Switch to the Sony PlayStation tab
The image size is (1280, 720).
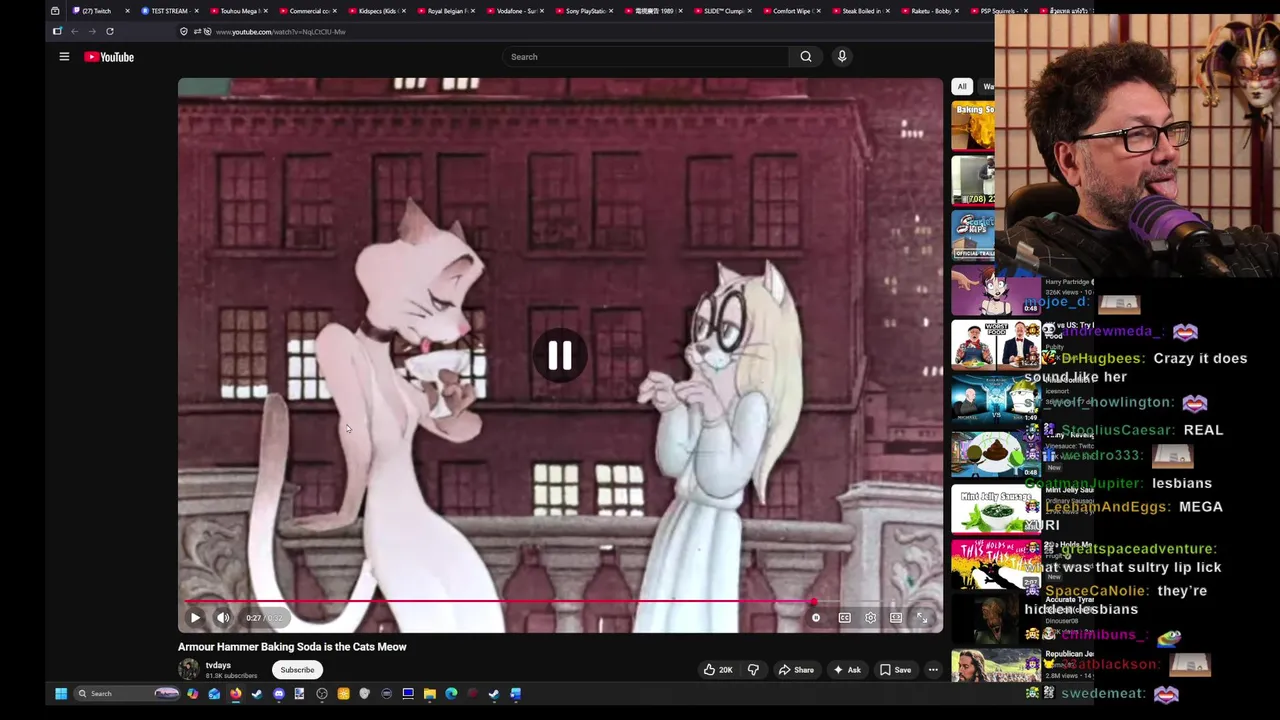coord(585,11)
